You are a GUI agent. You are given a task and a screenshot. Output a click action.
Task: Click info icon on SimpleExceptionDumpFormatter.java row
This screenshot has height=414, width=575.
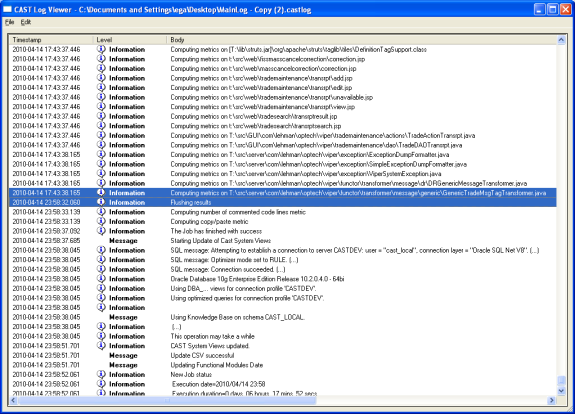pos(101,164)
